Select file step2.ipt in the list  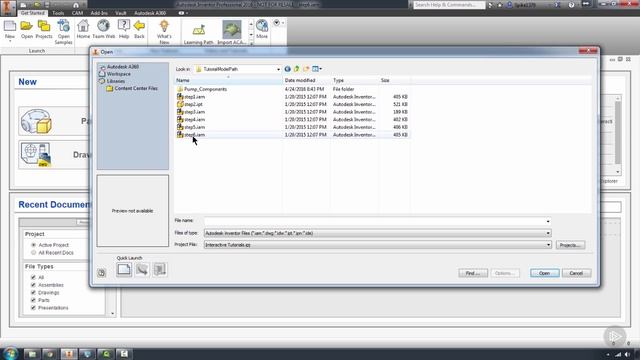193,104
